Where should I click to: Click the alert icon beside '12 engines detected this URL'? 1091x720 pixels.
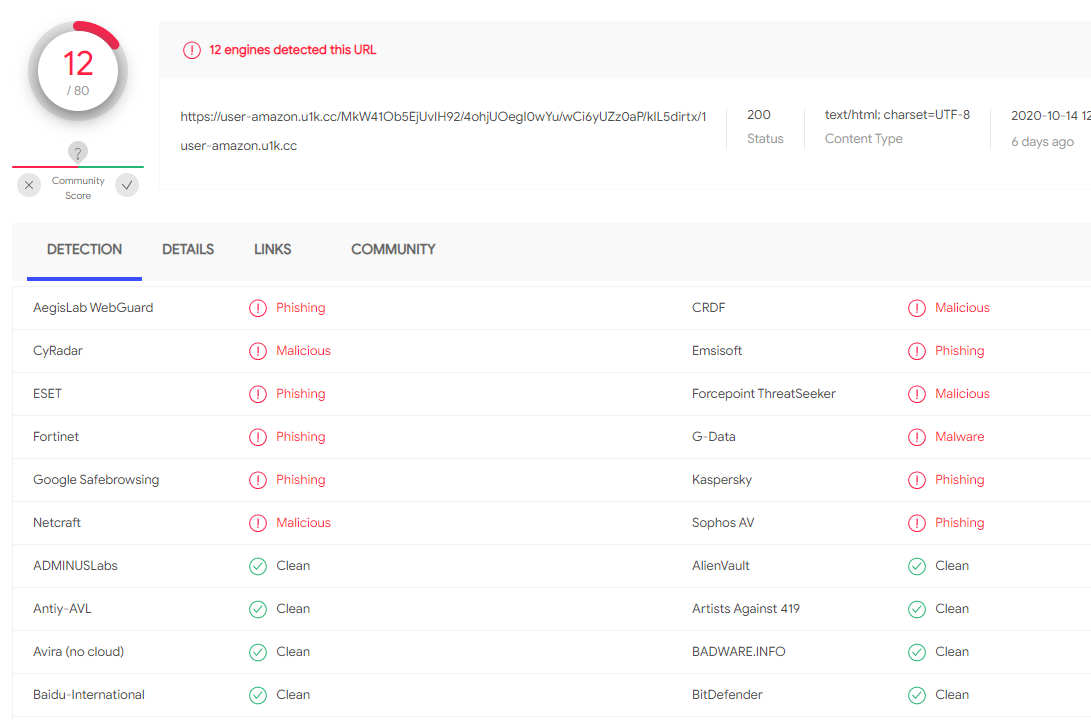click(192, 50)
